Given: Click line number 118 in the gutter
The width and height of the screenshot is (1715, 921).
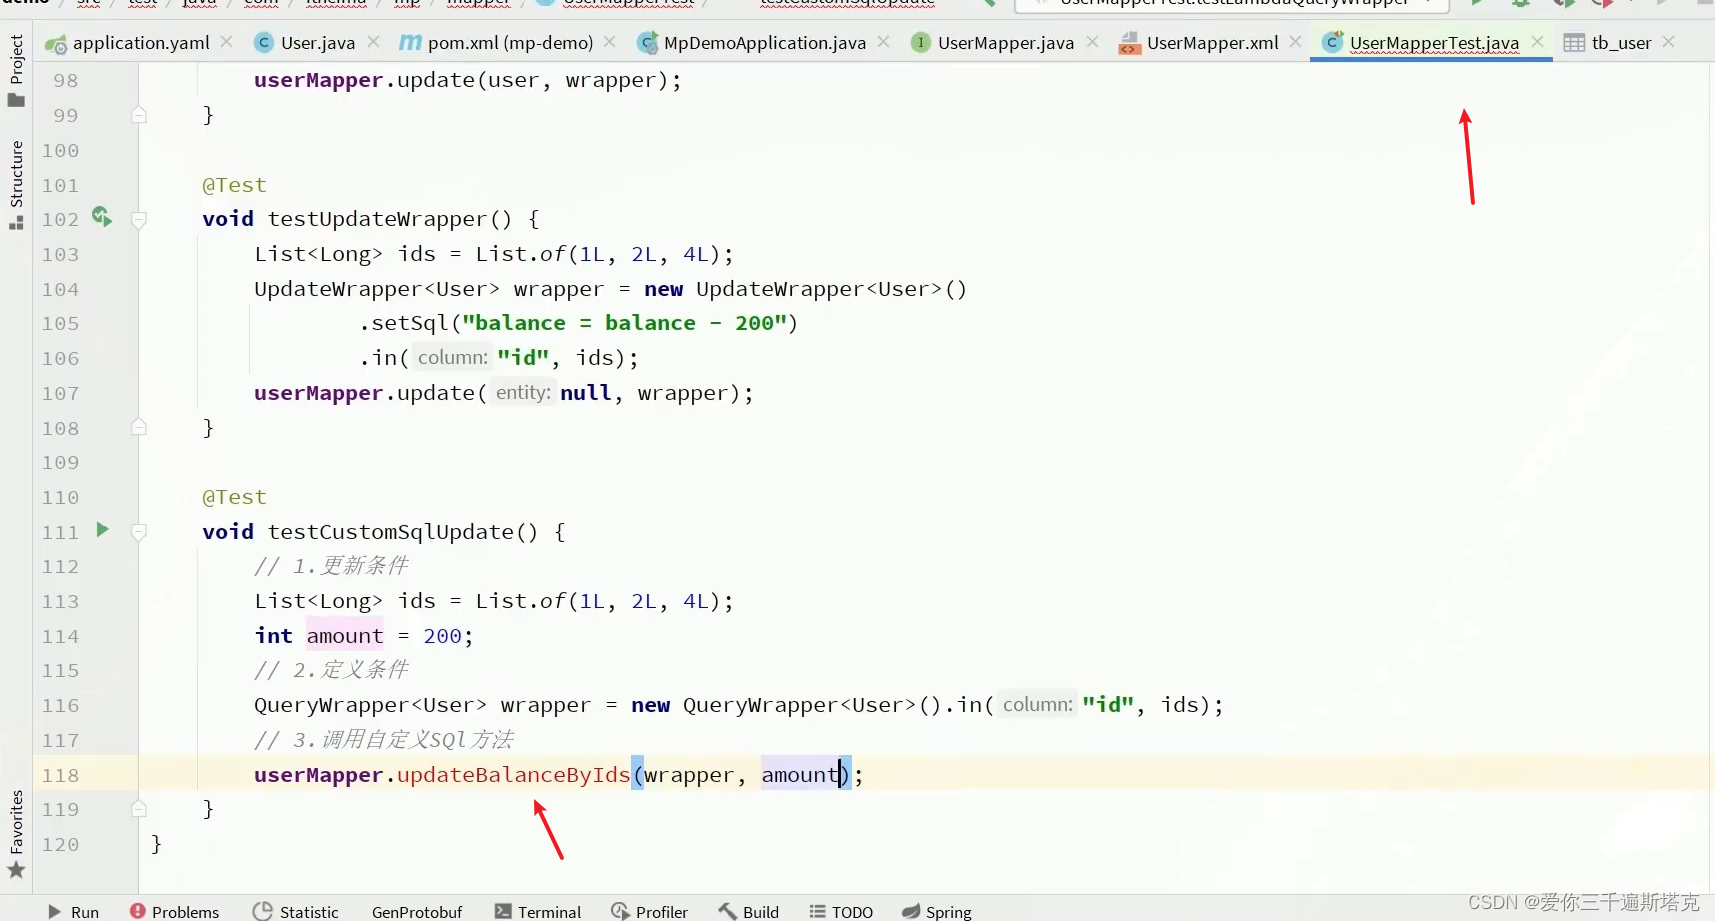Looking at the screenshot, I should click(x=61, y=774).
